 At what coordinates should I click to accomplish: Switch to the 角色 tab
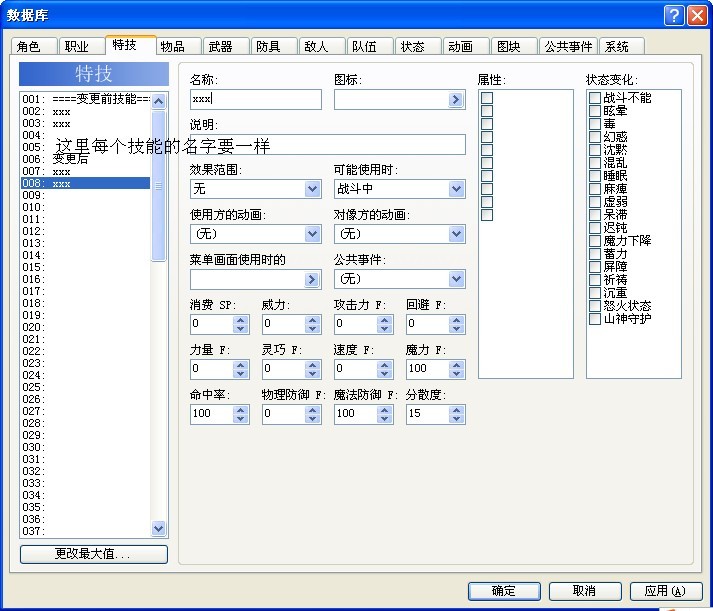tap(34, 46)
